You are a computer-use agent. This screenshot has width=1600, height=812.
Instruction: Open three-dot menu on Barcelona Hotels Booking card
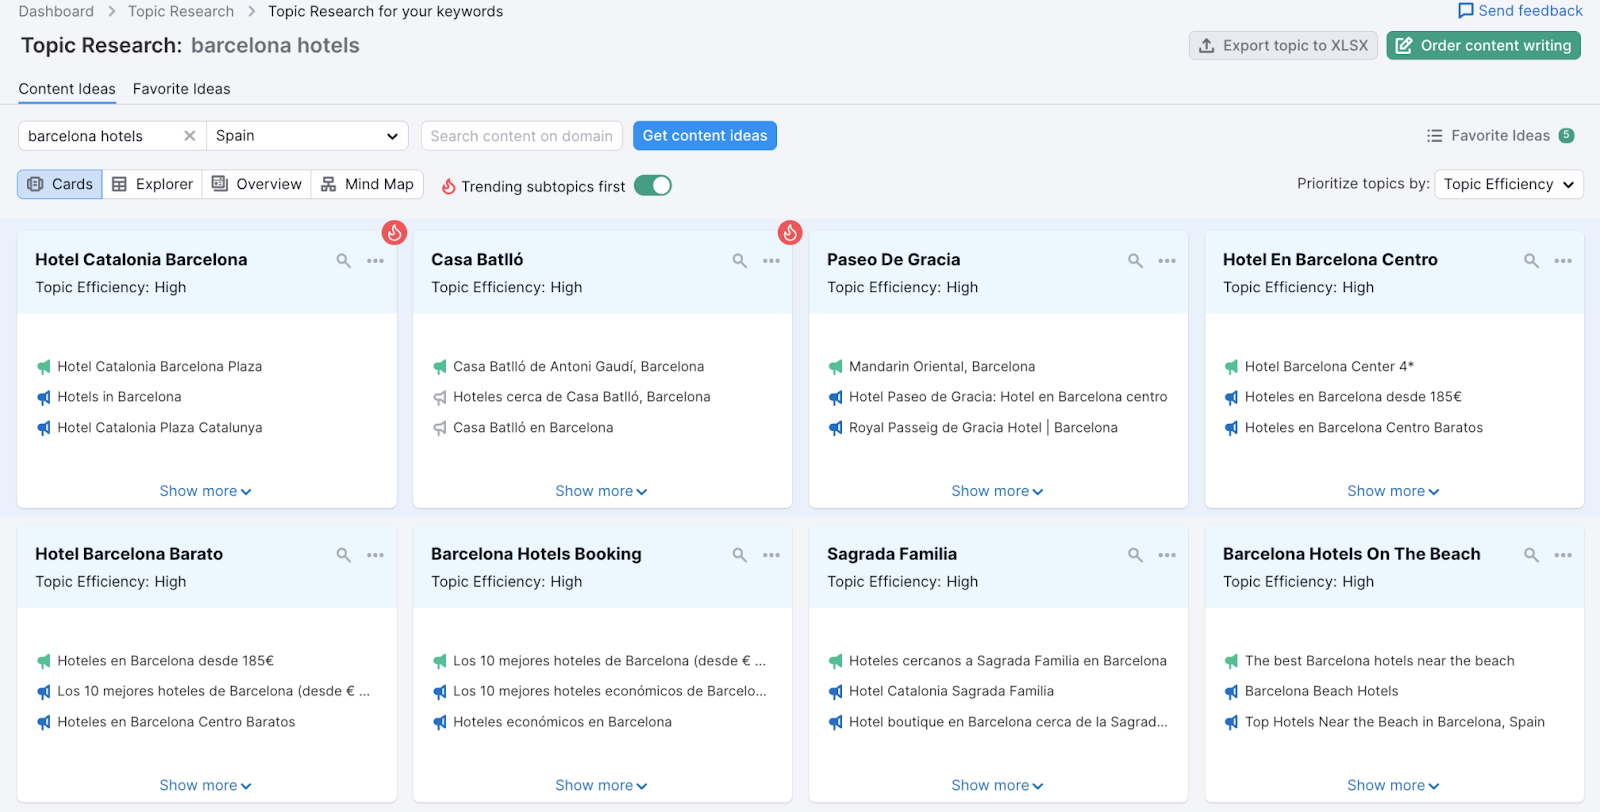771,555
